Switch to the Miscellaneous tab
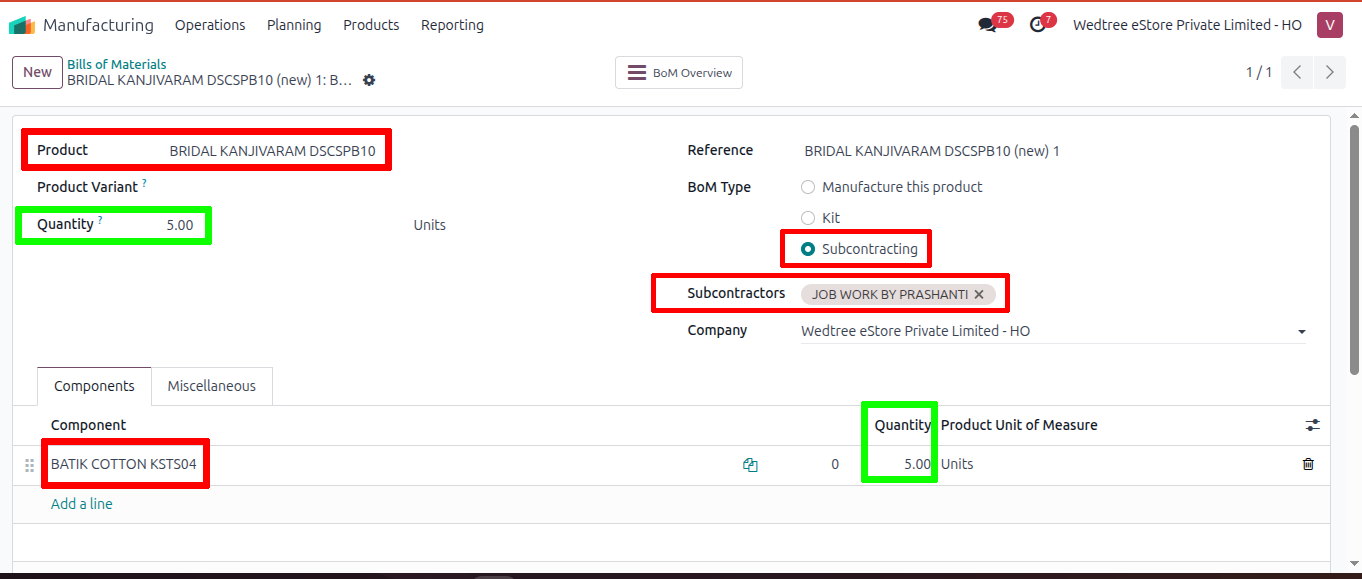1362x579 pixels. pos(211,386)
